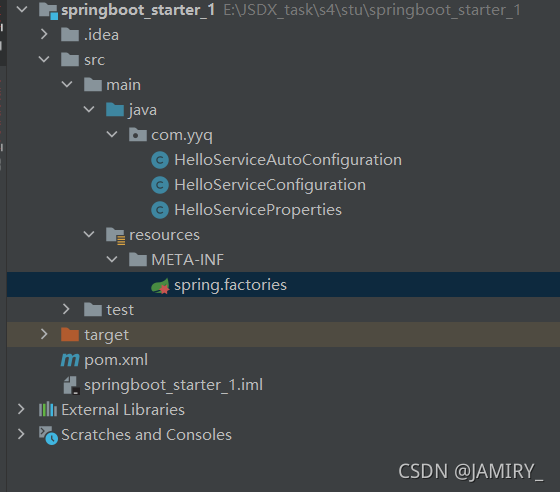Image resolution: width=560 pixels, height=492 pixels.
Task: Collapse the com.yyq package
Action: [112, 134]
